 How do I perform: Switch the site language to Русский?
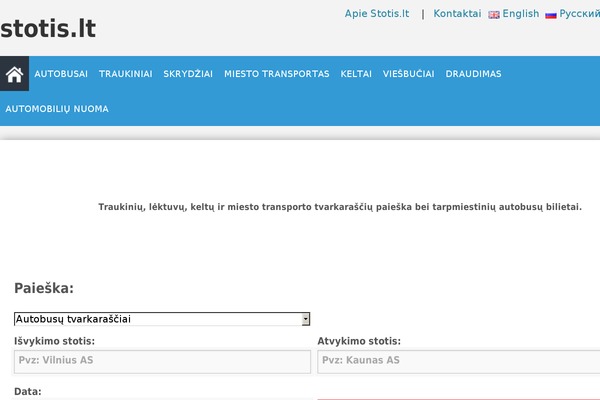579,14
